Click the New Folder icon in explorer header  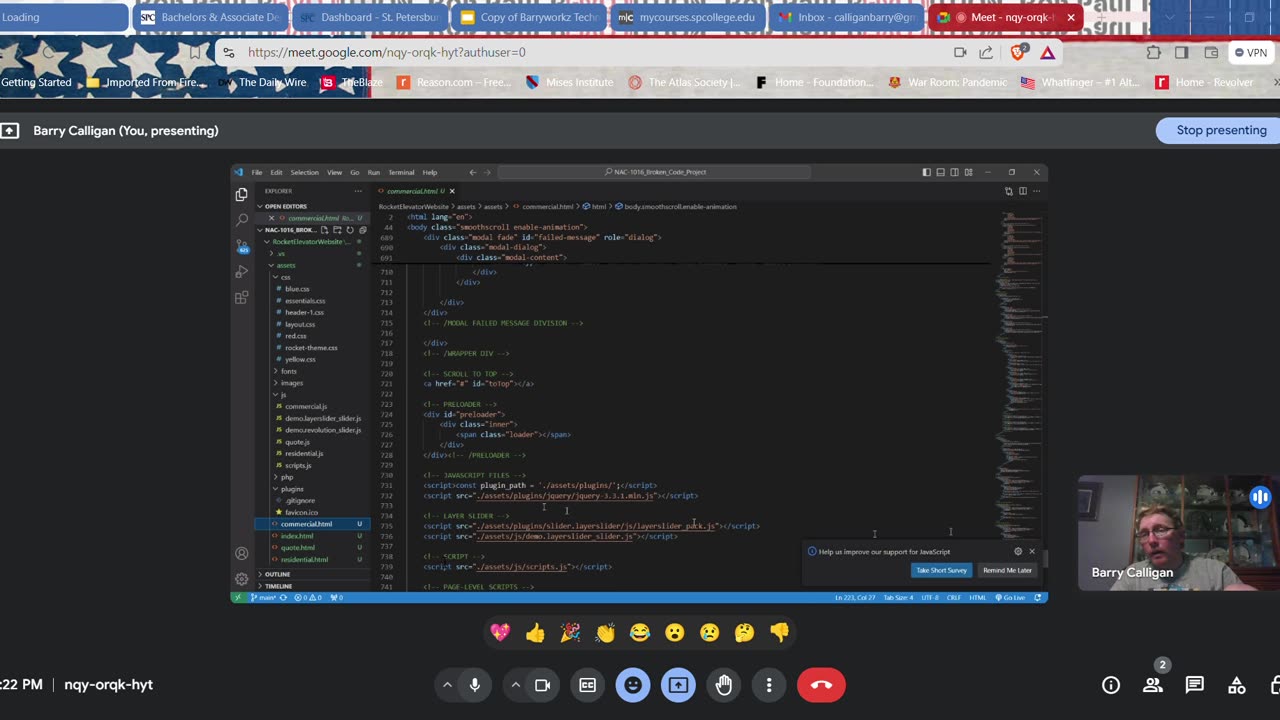tap(337, 230)
